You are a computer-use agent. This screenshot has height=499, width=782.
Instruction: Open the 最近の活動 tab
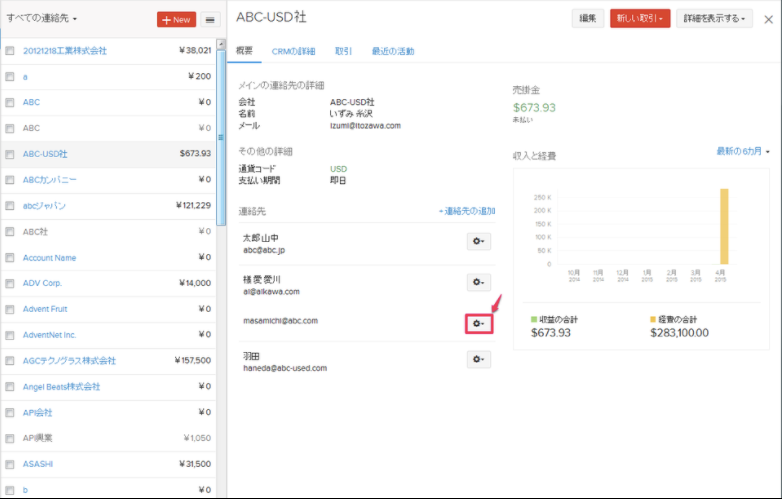click(392, 51)
